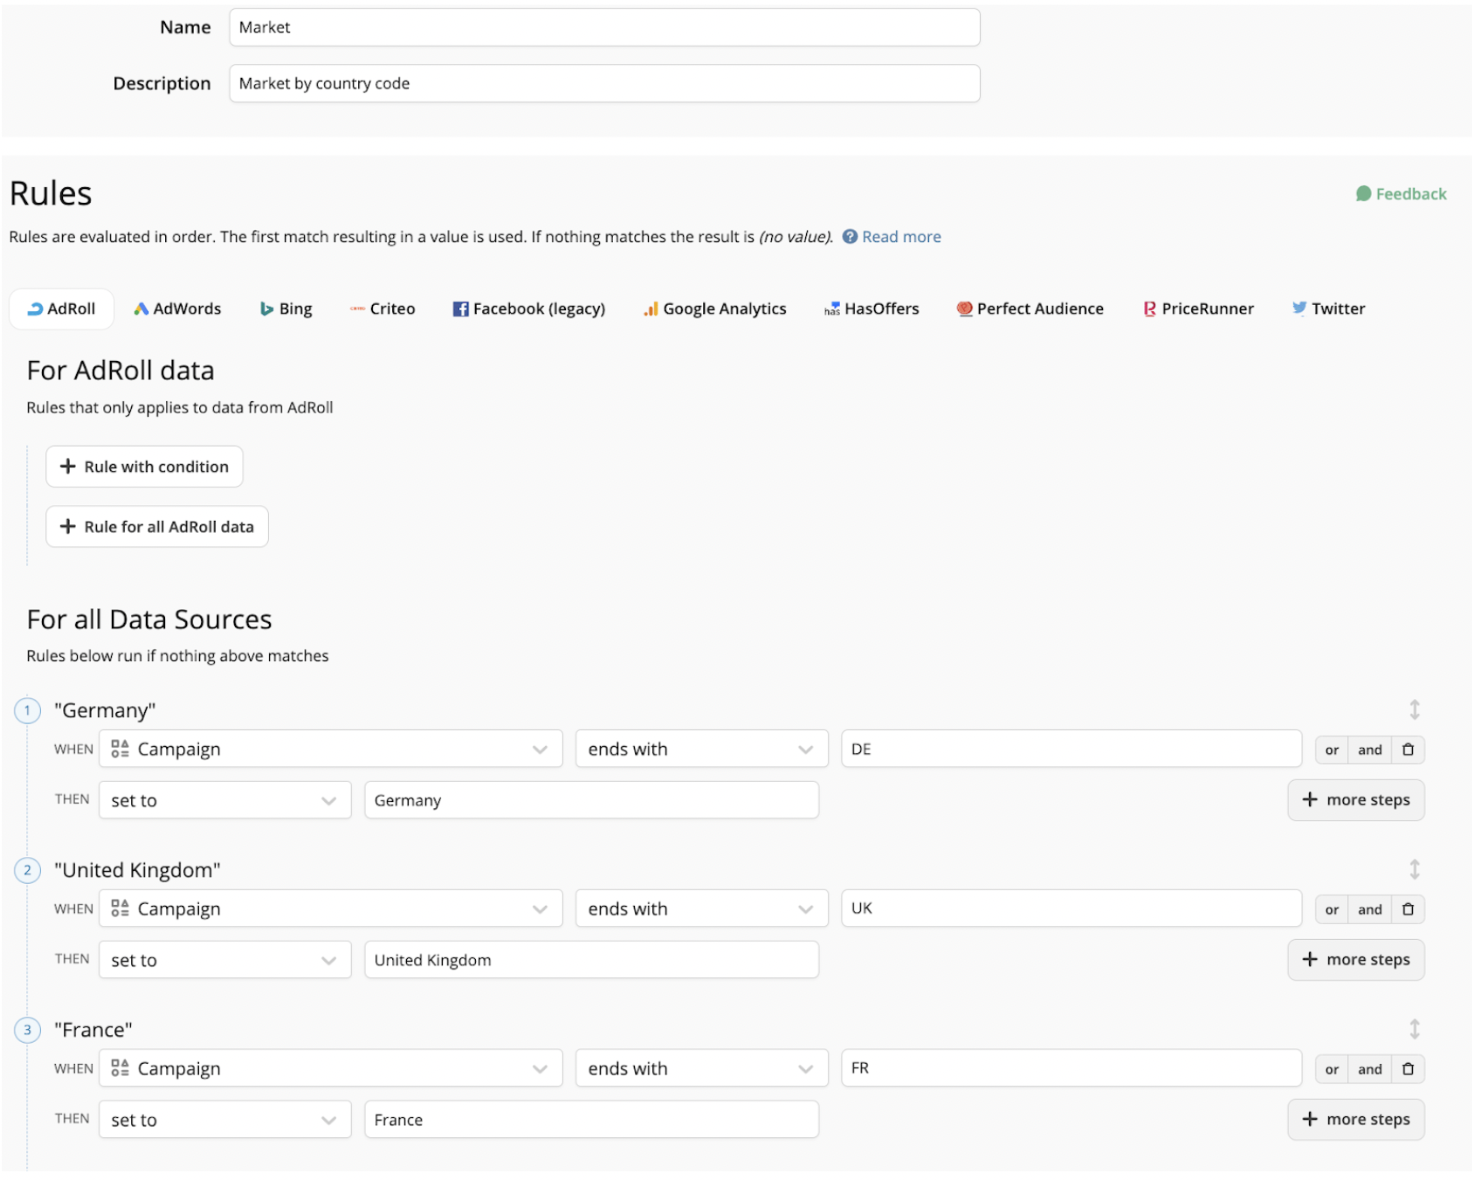Click the Feedback speech bubble icon
This screenshot has height=1180, width=1472.
pos(1363,193)
